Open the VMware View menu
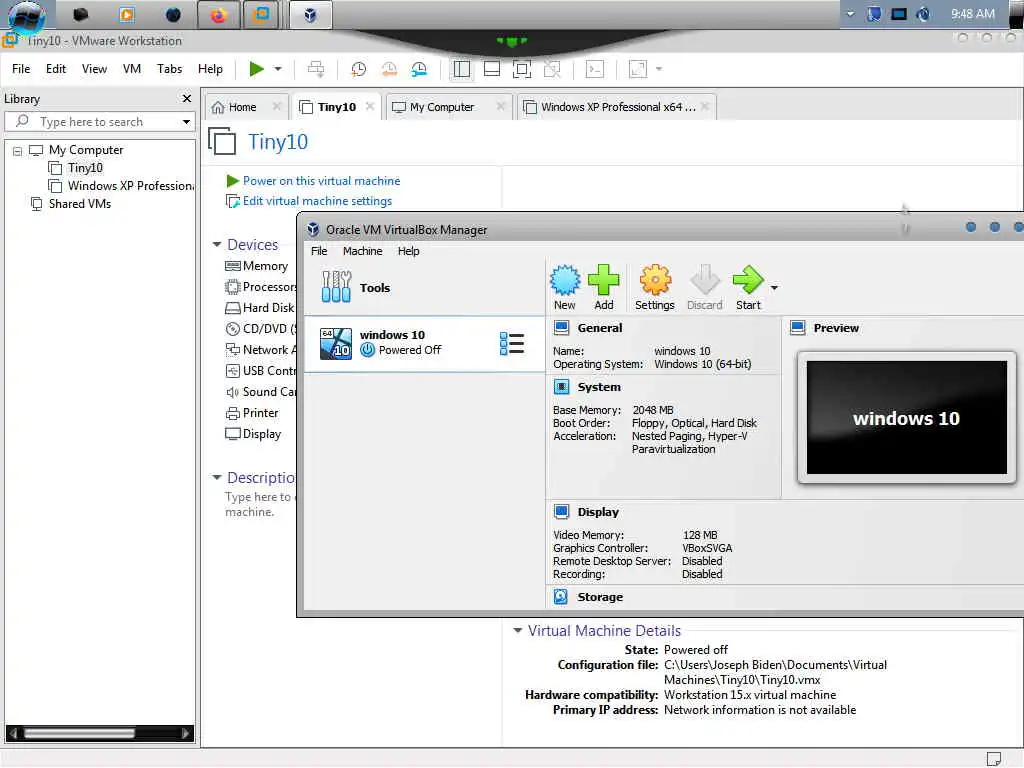1024x768 pixels. (94, 69)
